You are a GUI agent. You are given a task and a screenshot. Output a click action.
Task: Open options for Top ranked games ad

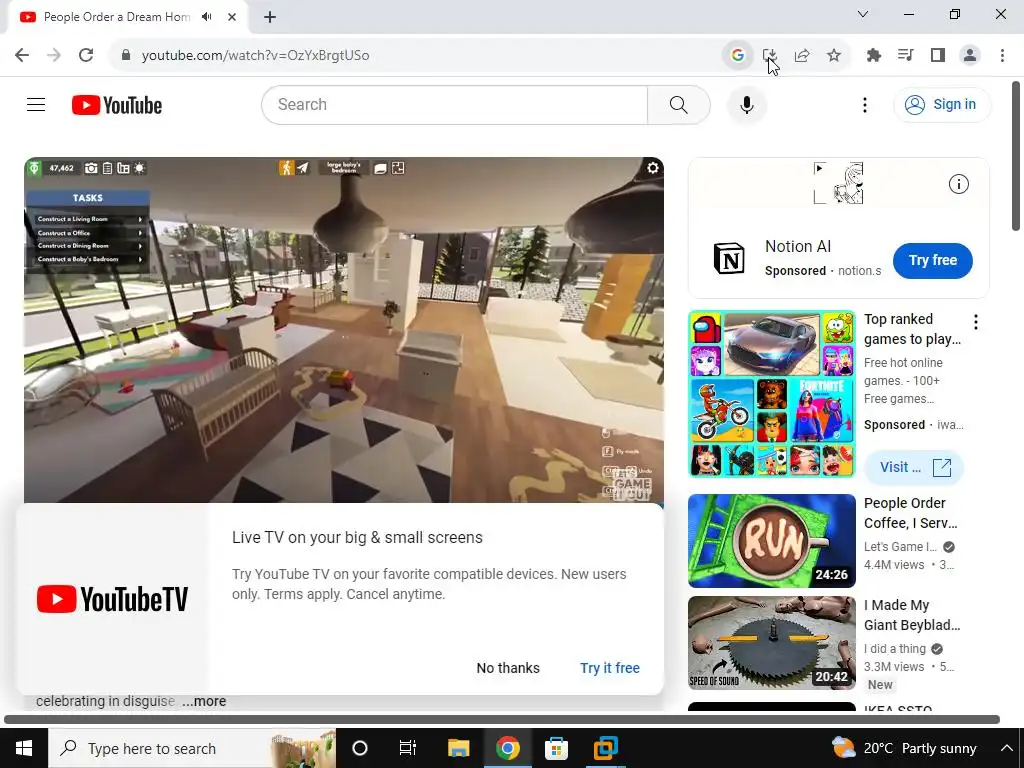pyautogui.click(x=976, y=321)
